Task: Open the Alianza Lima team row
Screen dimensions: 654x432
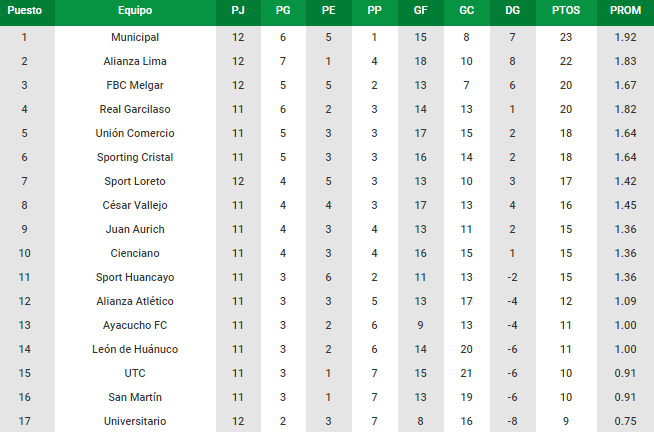Action: pyautogui.click(x=327, y=61)
